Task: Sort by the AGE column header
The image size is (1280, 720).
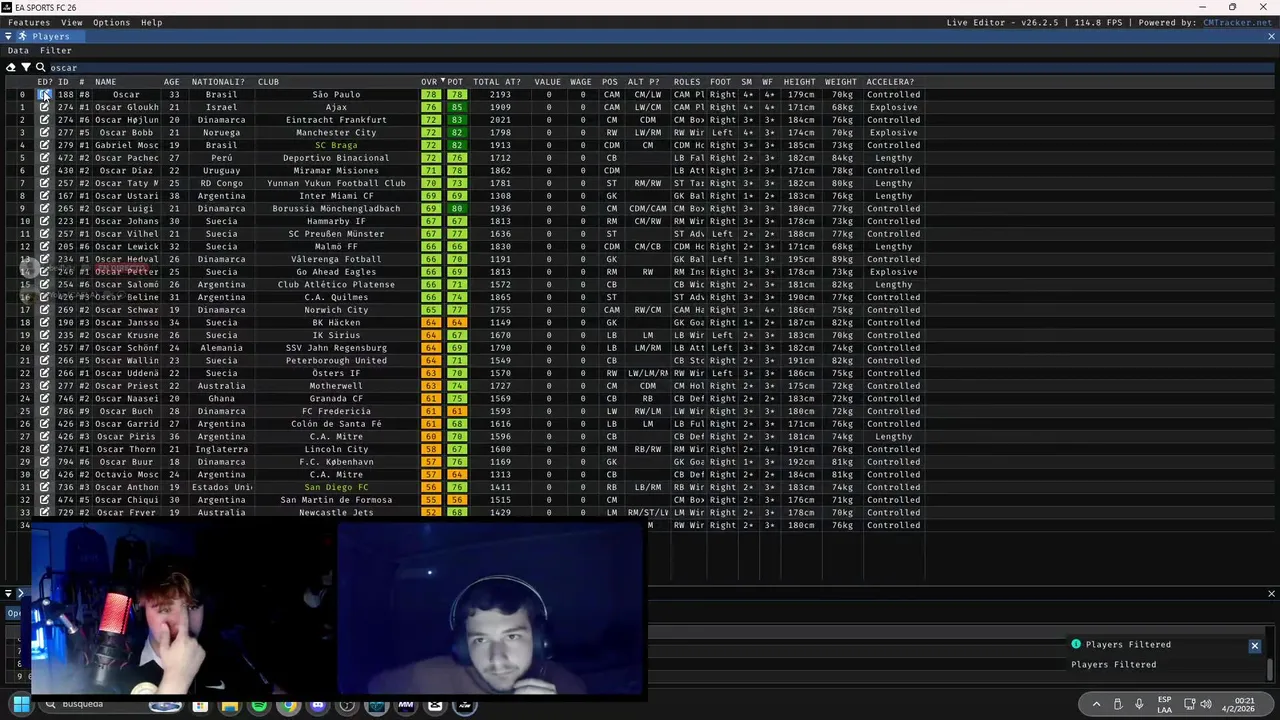Action: coord(172,82)
